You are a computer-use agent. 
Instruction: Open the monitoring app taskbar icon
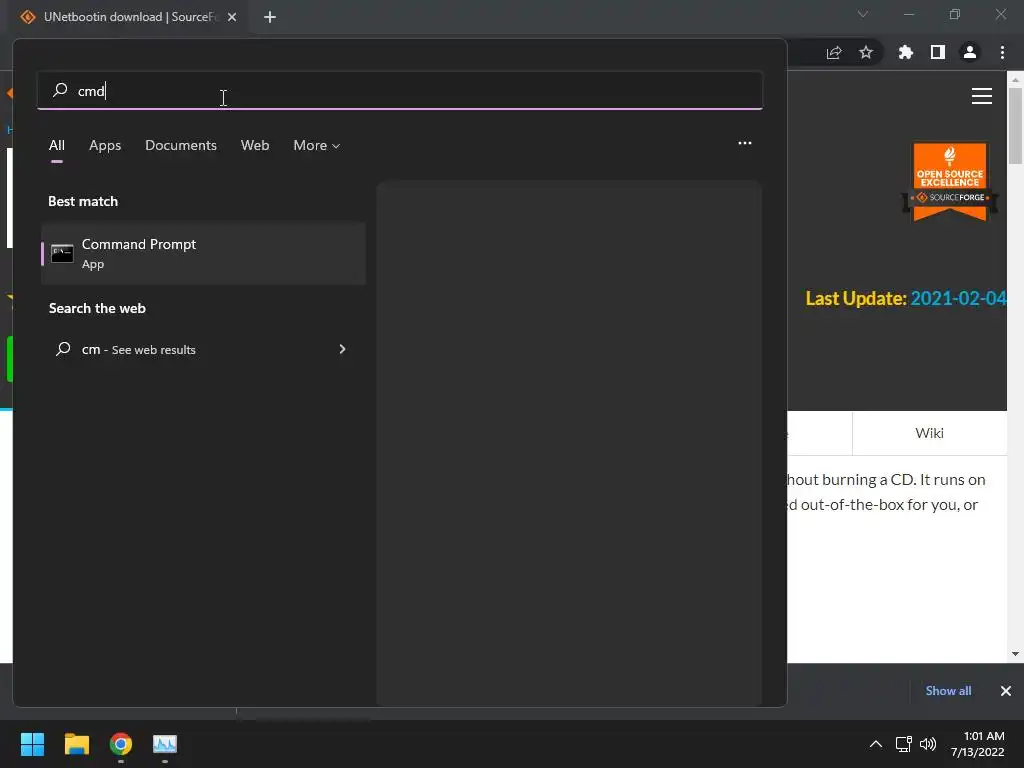point(165,744)
